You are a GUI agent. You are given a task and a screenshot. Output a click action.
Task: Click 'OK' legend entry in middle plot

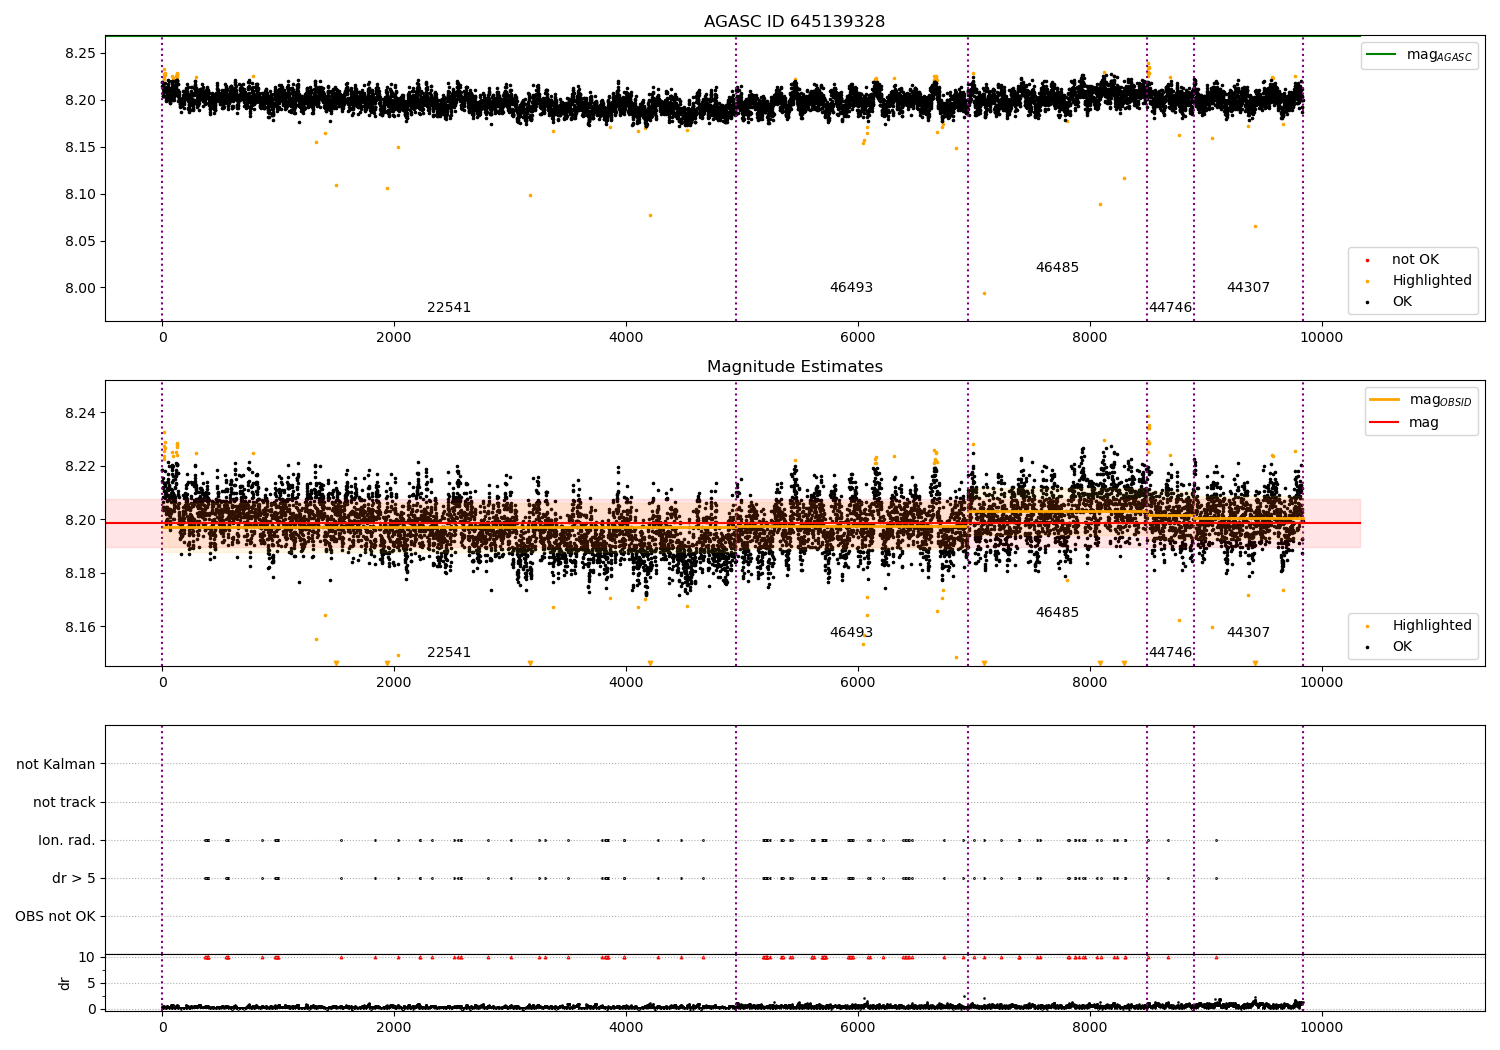[x=1391, y=647]
